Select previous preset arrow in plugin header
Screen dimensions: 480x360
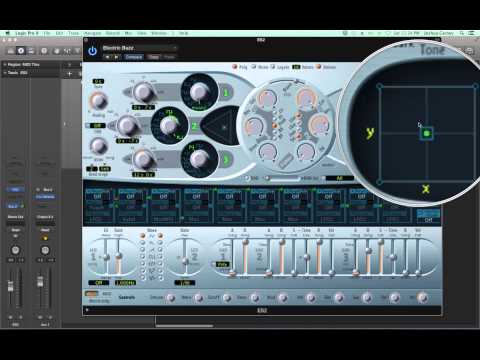(x=108, y=57)
